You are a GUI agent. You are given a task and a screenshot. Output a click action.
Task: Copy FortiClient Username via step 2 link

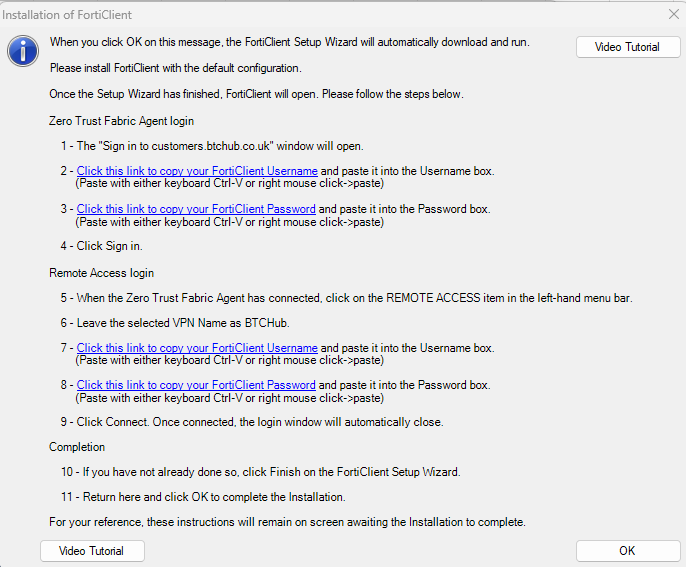[x=197, y=171]
